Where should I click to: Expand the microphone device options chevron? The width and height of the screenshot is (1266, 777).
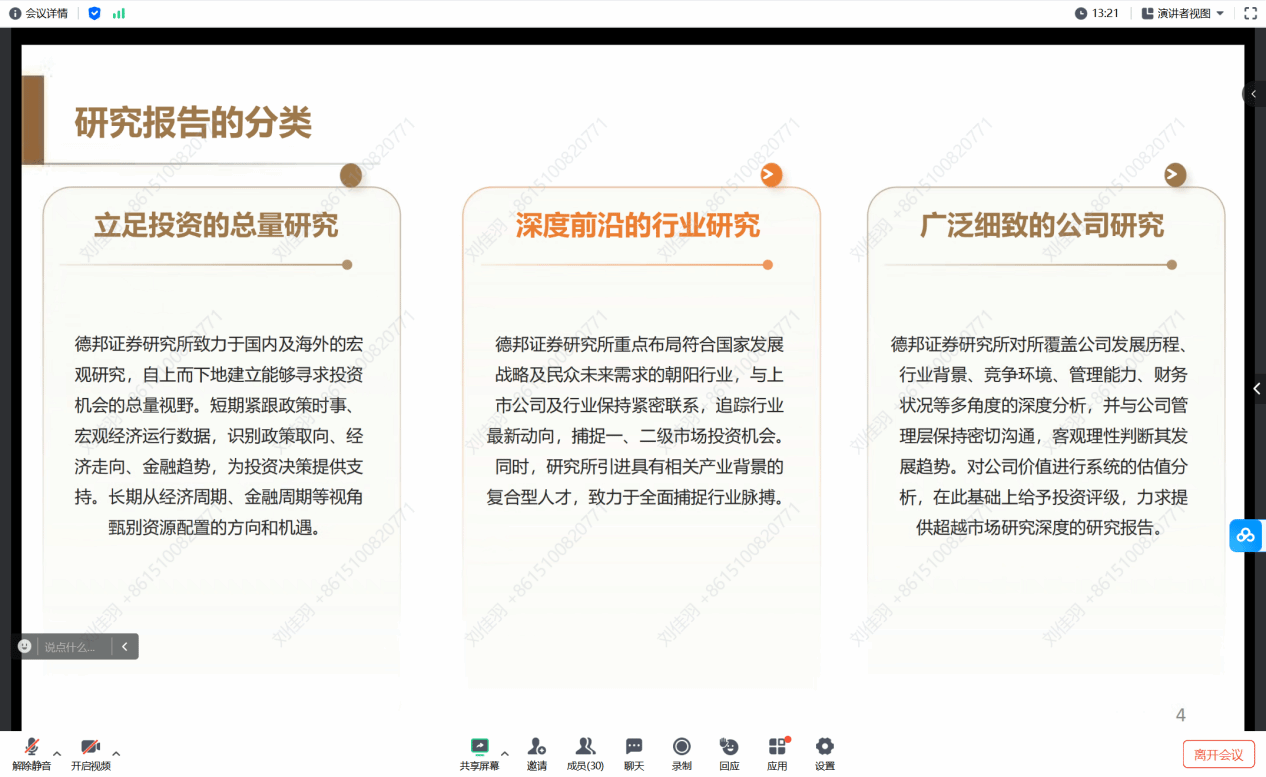[x=57, y=755]
